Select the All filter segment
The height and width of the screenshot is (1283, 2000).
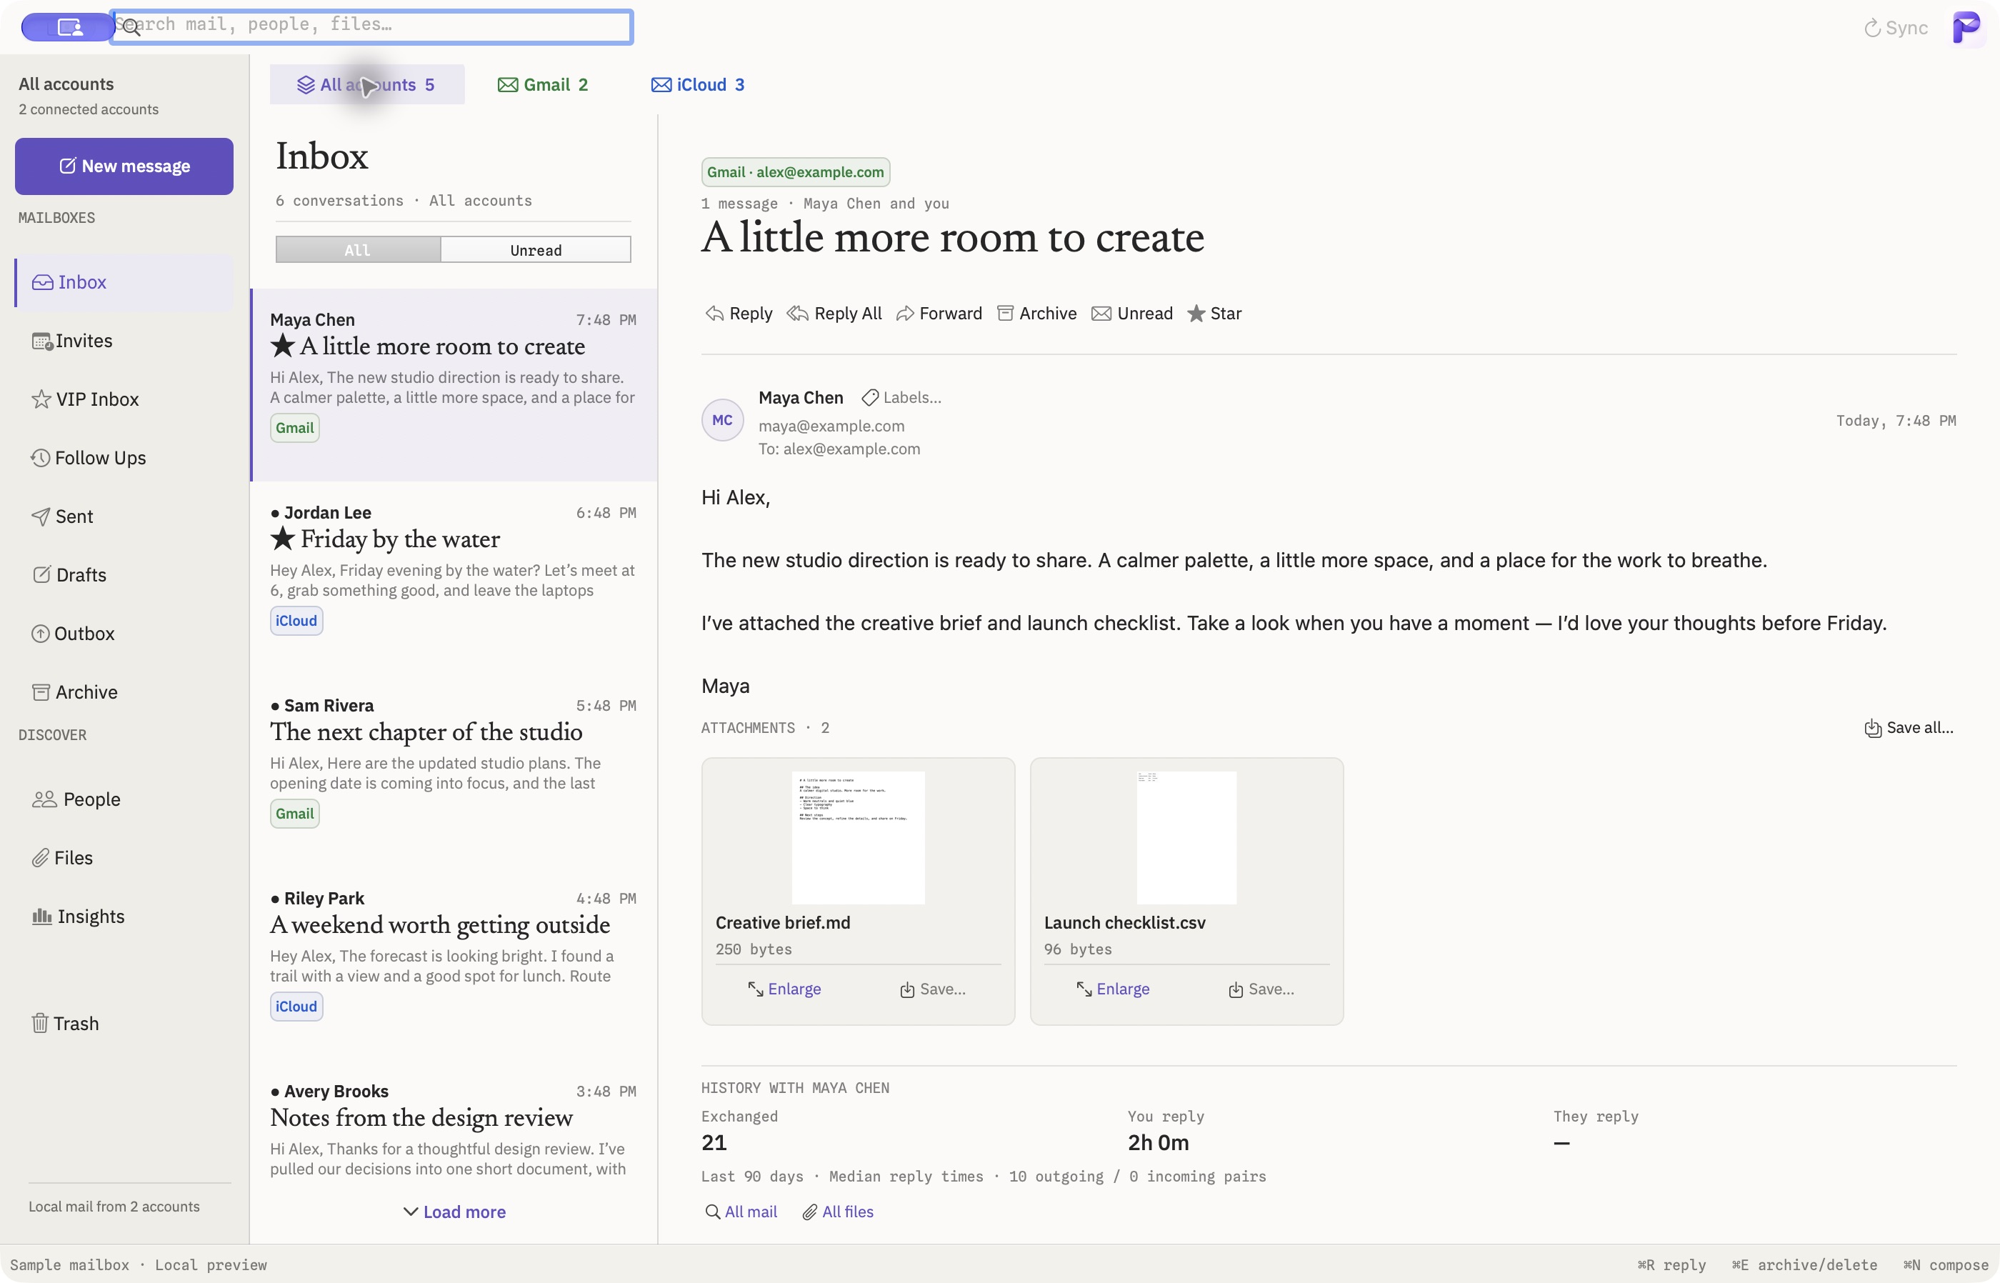point(358,250)
